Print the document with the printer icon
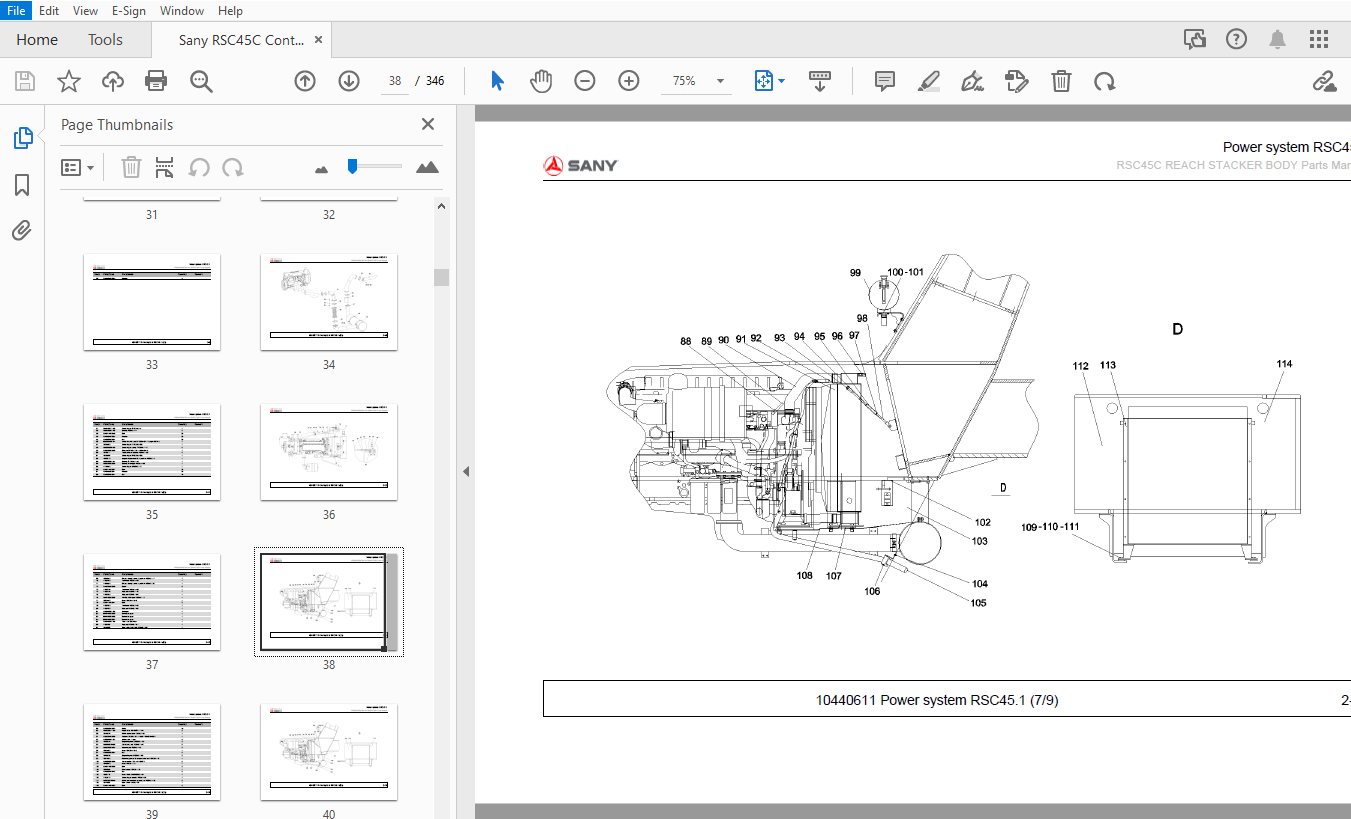 click(156, 81)
